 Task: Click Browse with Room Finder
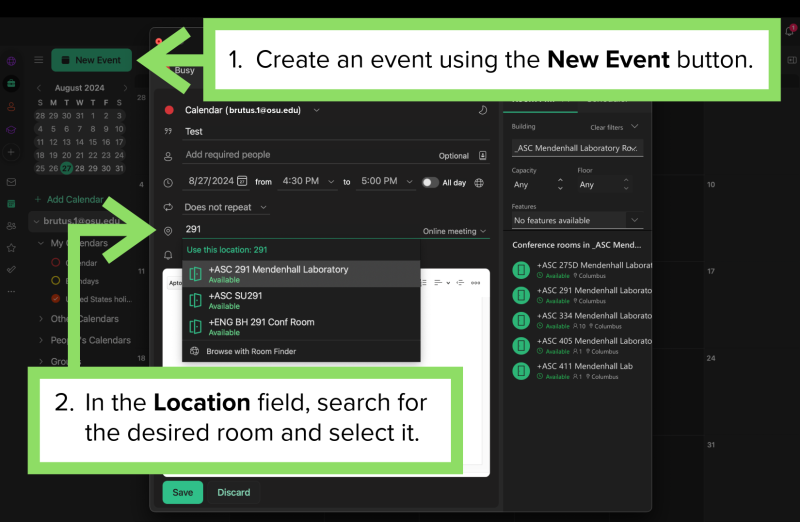tap(301, 351)
